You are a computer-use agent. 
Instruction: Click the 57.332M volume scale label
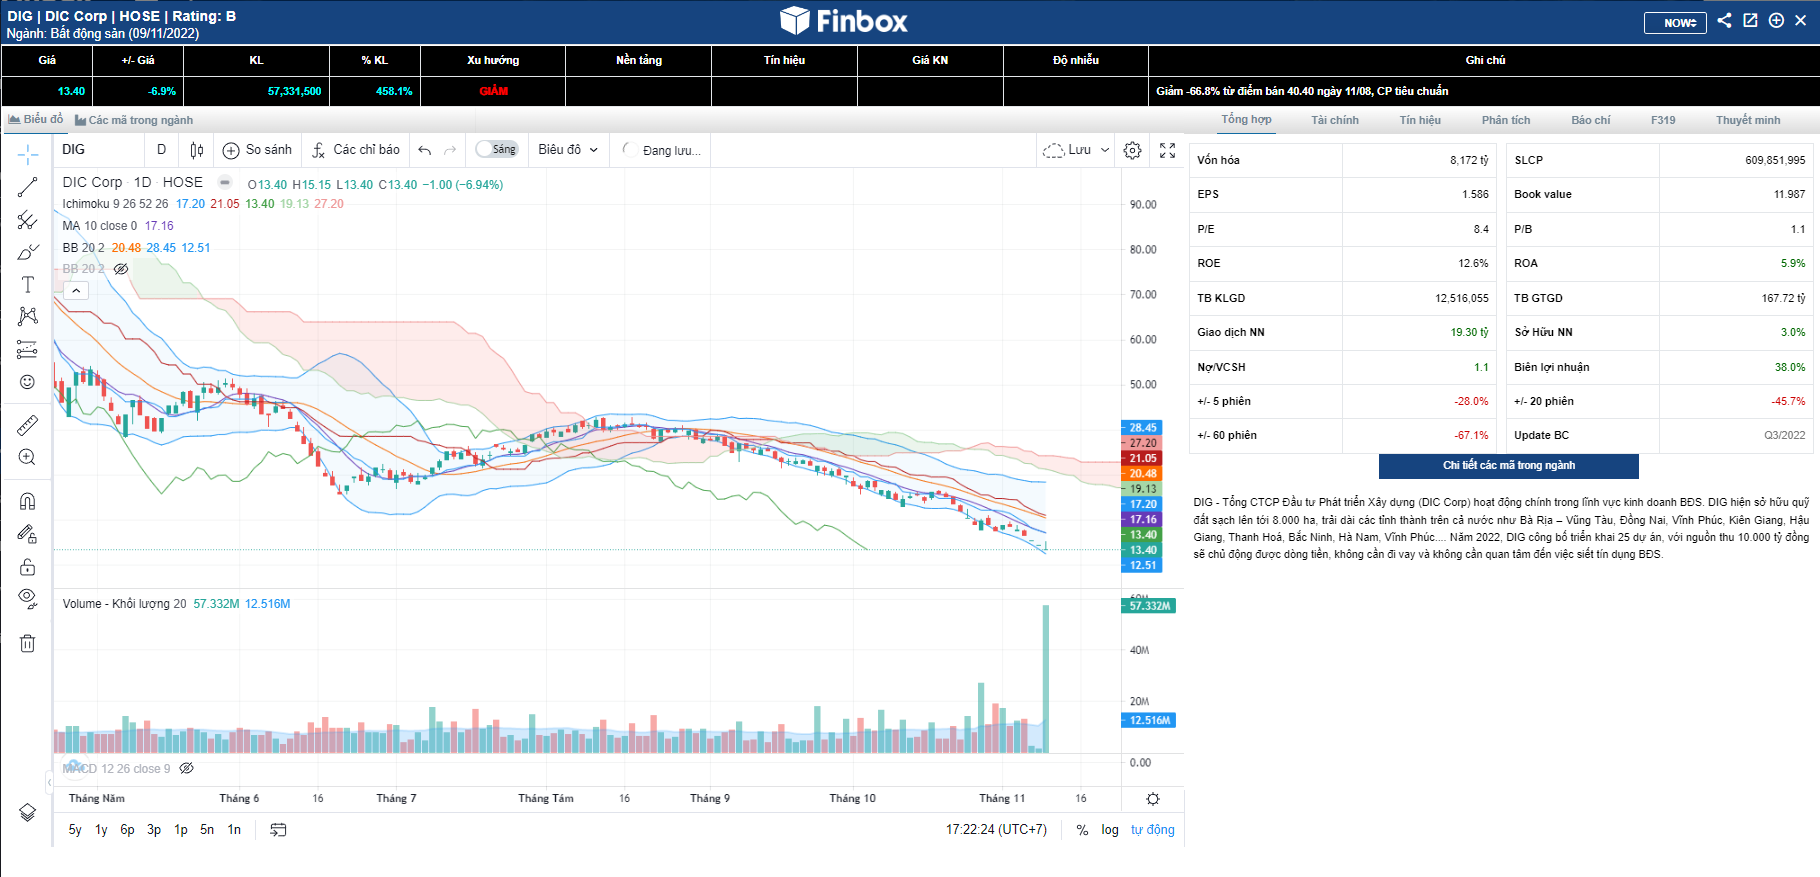[x=1148, y=606]
